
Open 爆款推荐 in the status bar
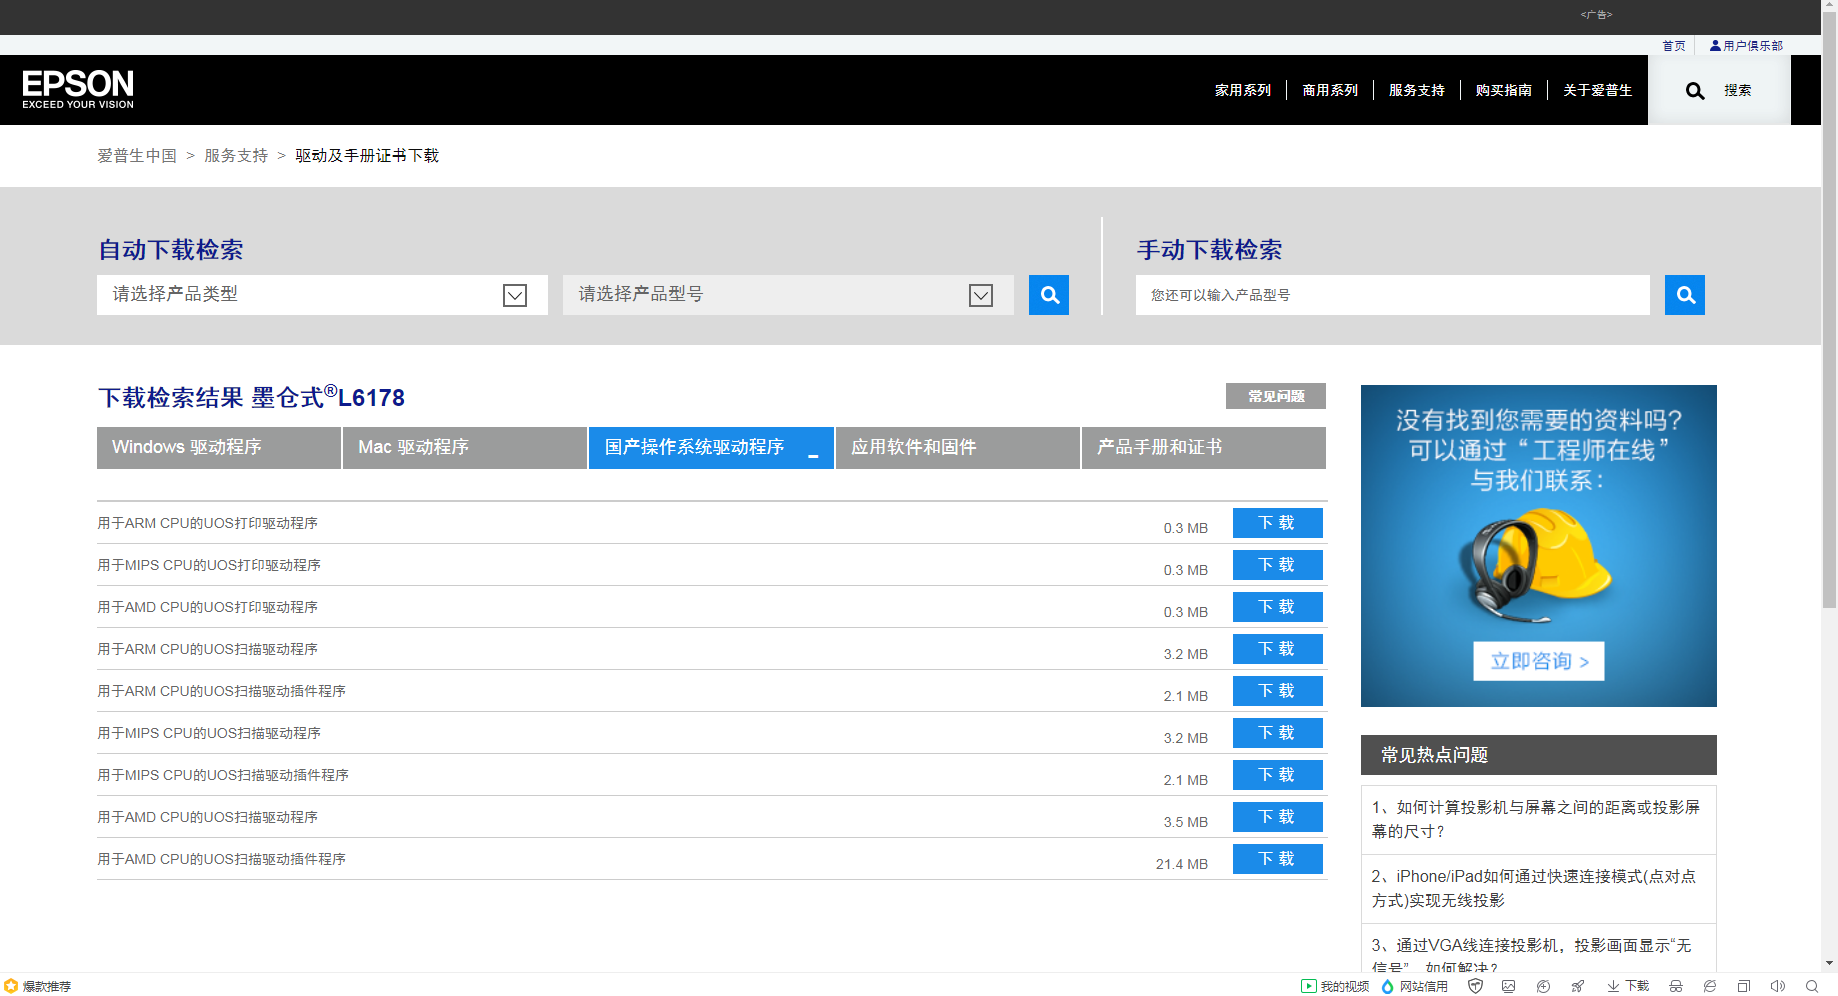click(x=38, y=986)
